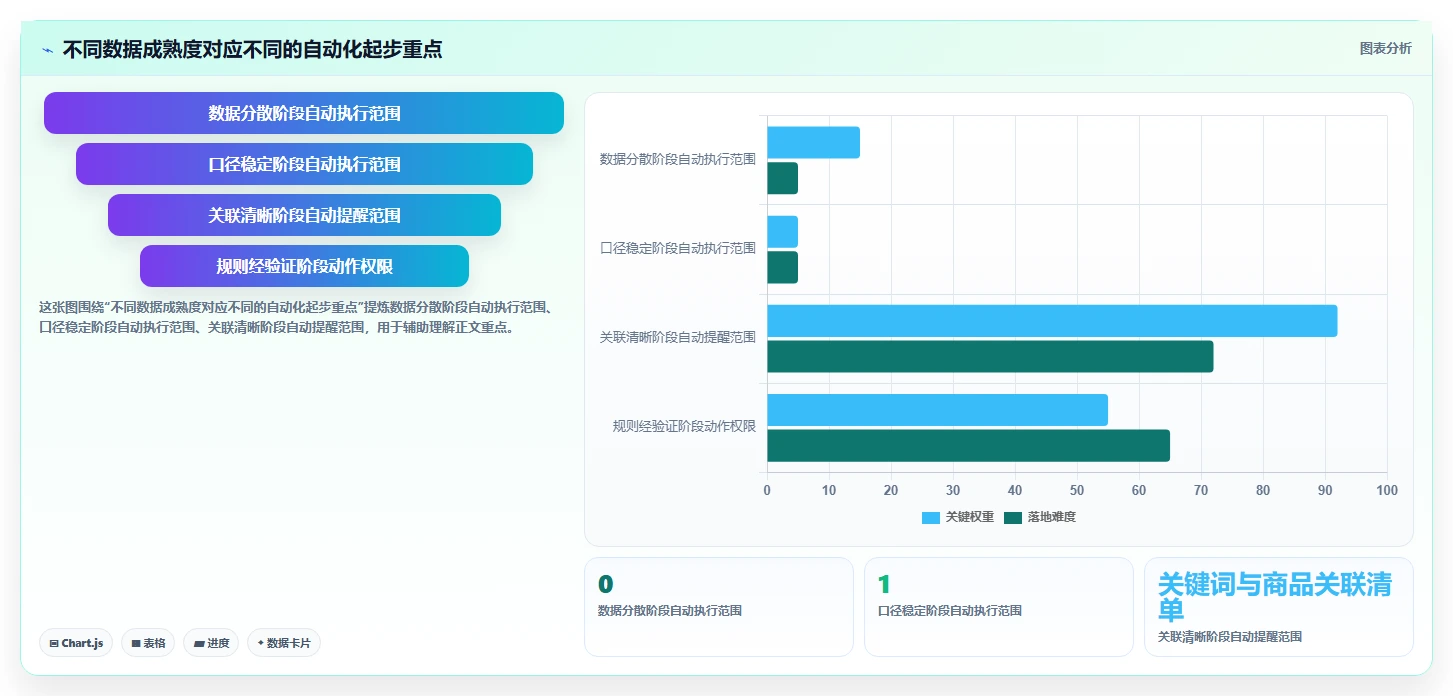Viewport: 1453px width, 696px height.
Task: Select the 关联清晰阶段自动提醒范围 funnel bar
Action: coord(304,215)
